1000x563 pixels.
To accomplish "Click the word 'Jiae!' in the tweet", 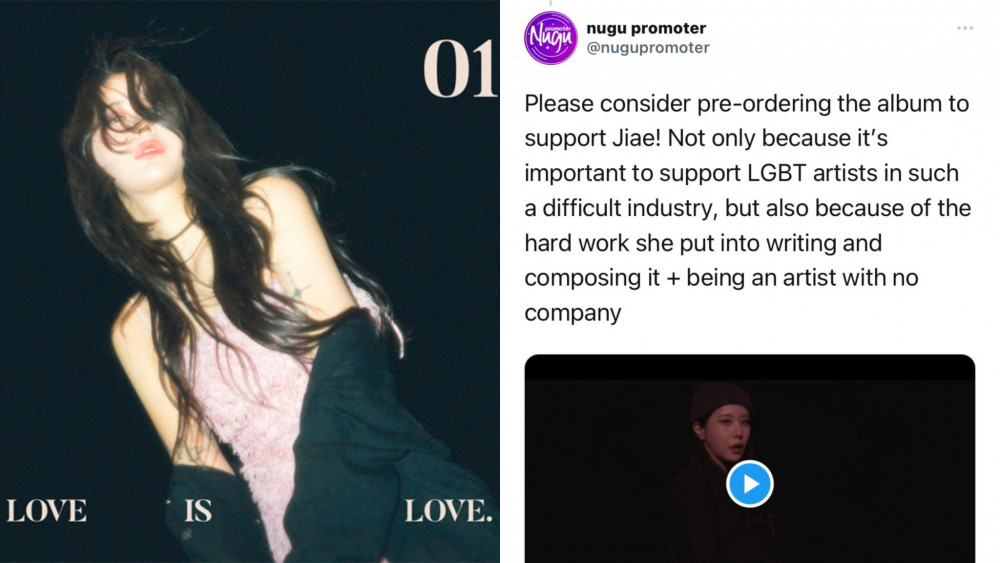I will (x=636, y=138).
